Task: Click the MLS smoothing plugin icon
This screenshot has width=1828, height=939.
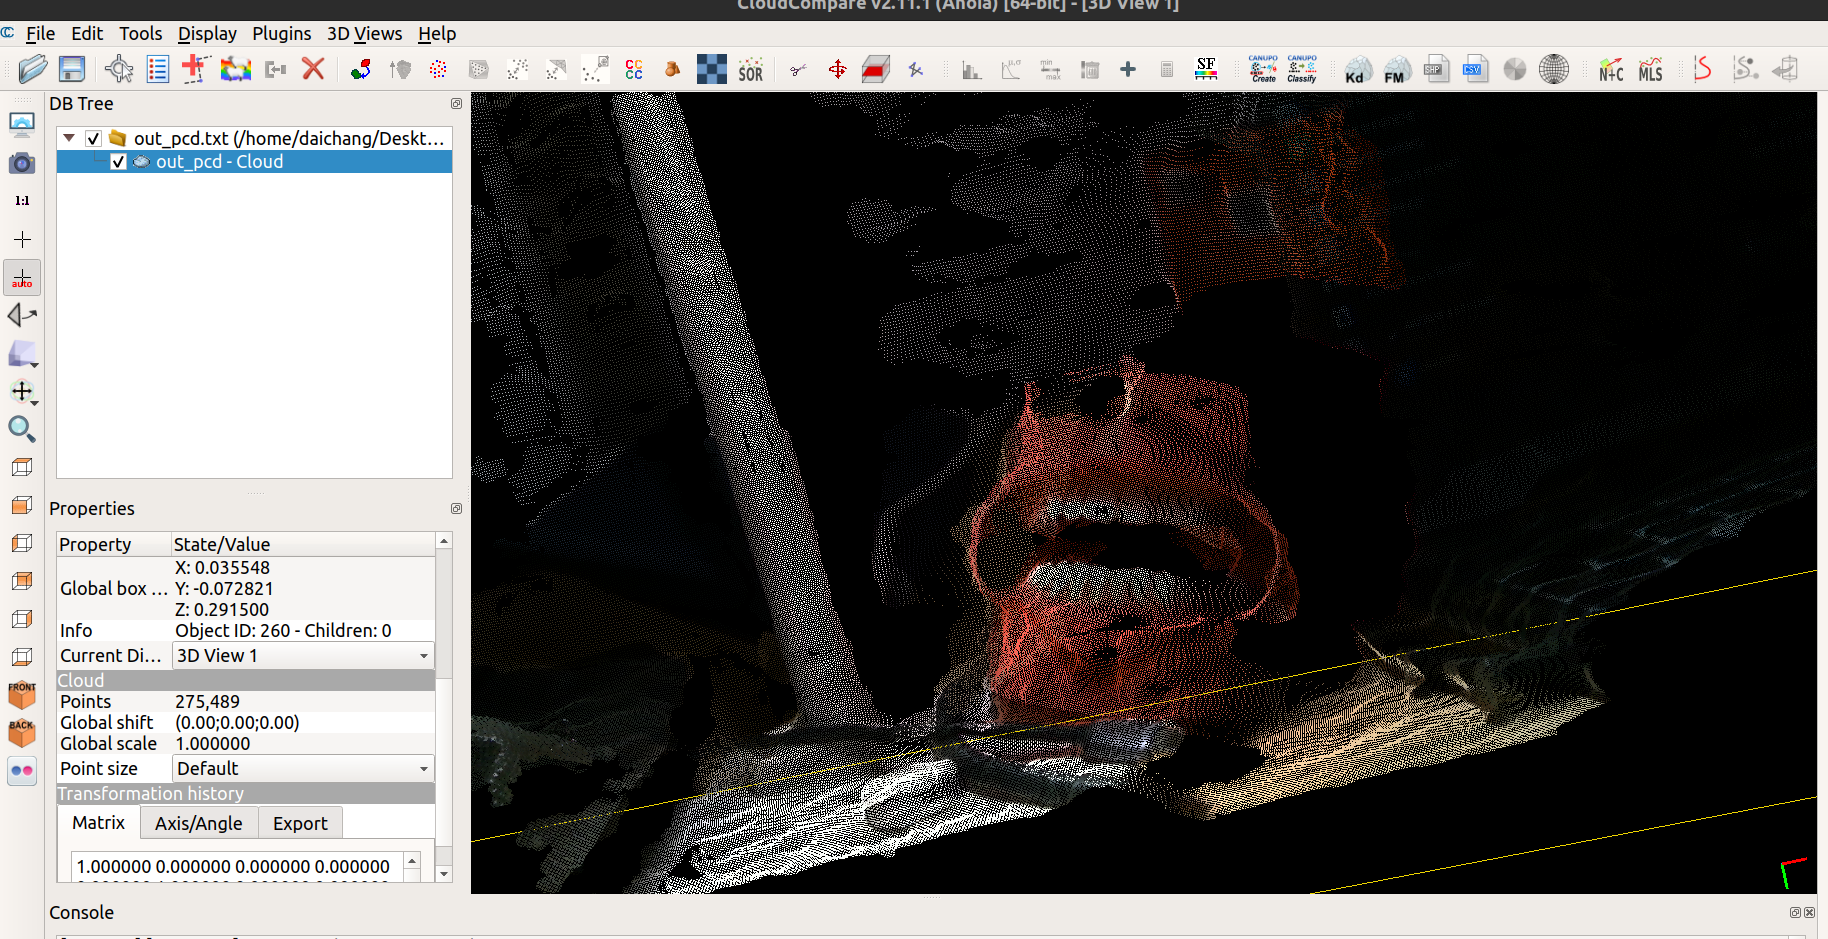Action: click(1650, 69)
